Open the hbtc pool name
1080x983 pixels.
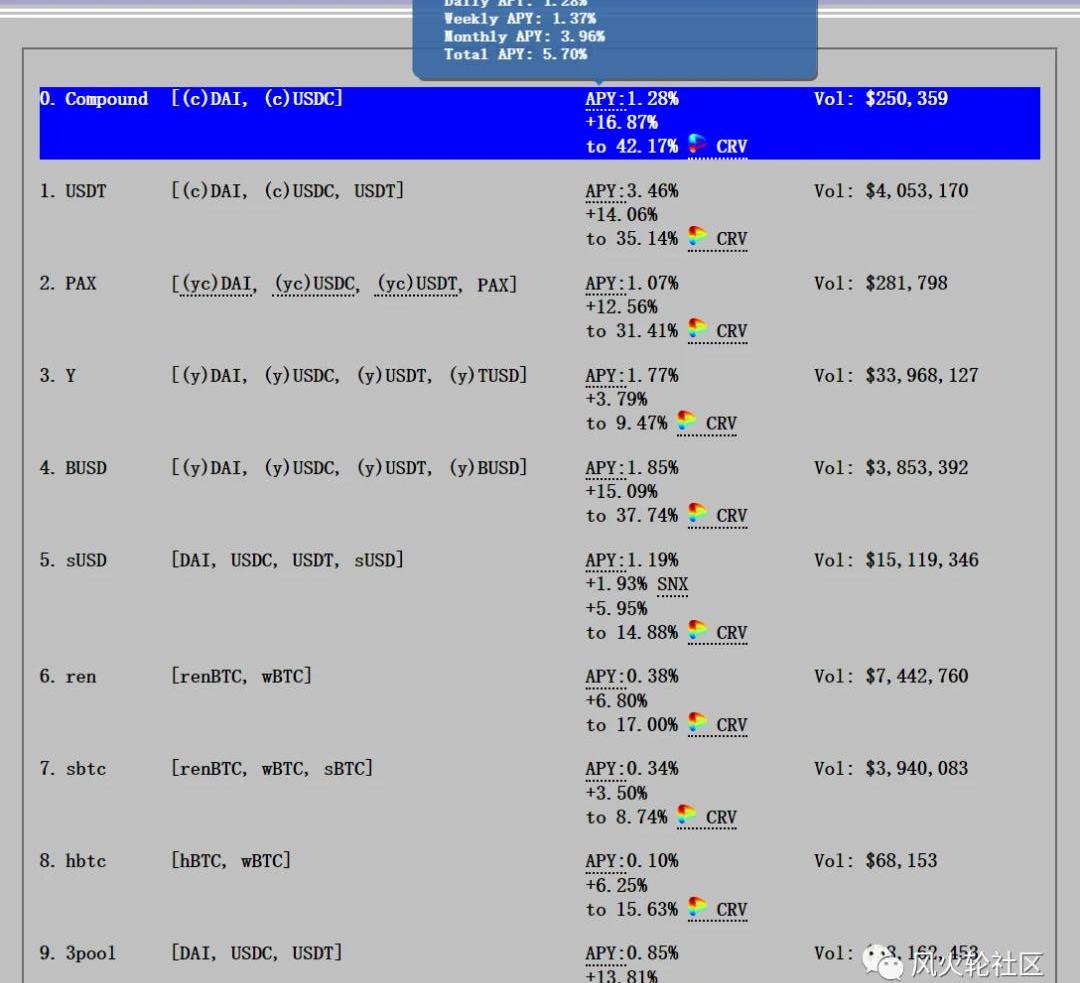86,861
